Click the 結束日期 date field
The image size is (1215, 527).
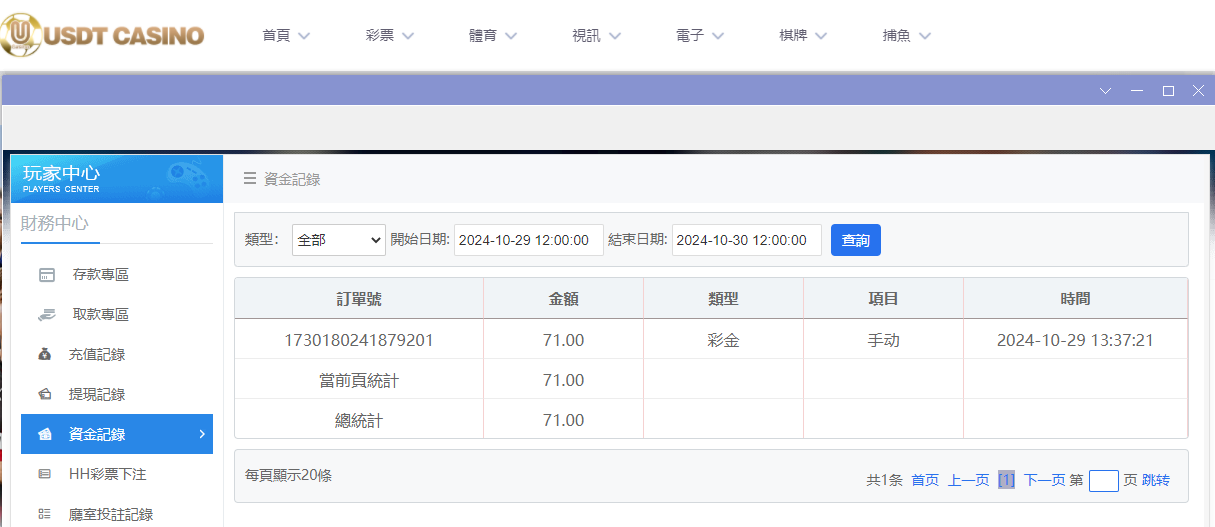pyautogui.click(x=746, y=240)
